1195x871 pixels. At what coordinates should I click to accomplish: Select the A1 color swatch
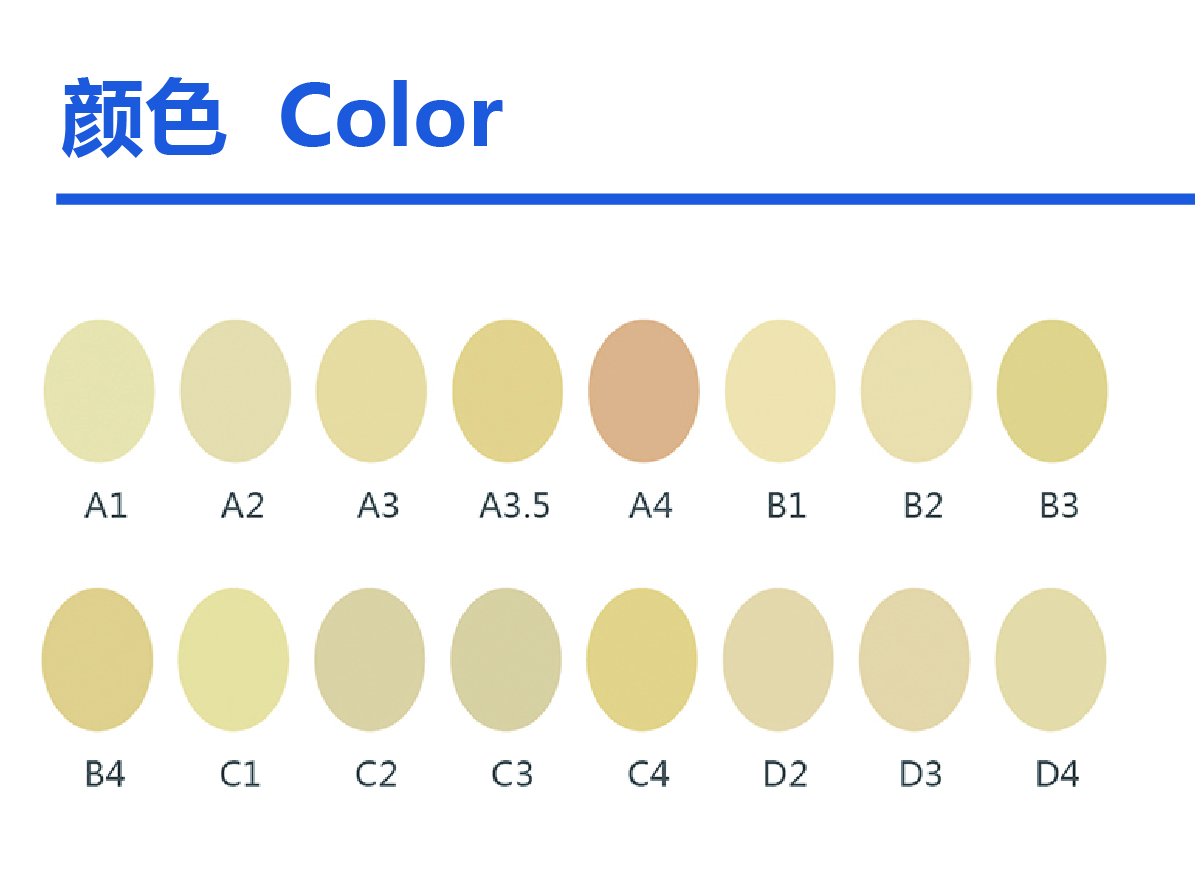tap(99, 391)
